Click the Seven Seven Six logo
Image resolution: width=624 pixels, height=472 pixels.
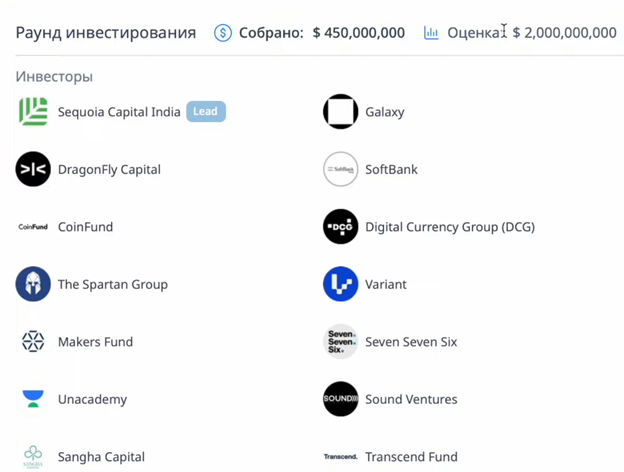tap(340, 341)
